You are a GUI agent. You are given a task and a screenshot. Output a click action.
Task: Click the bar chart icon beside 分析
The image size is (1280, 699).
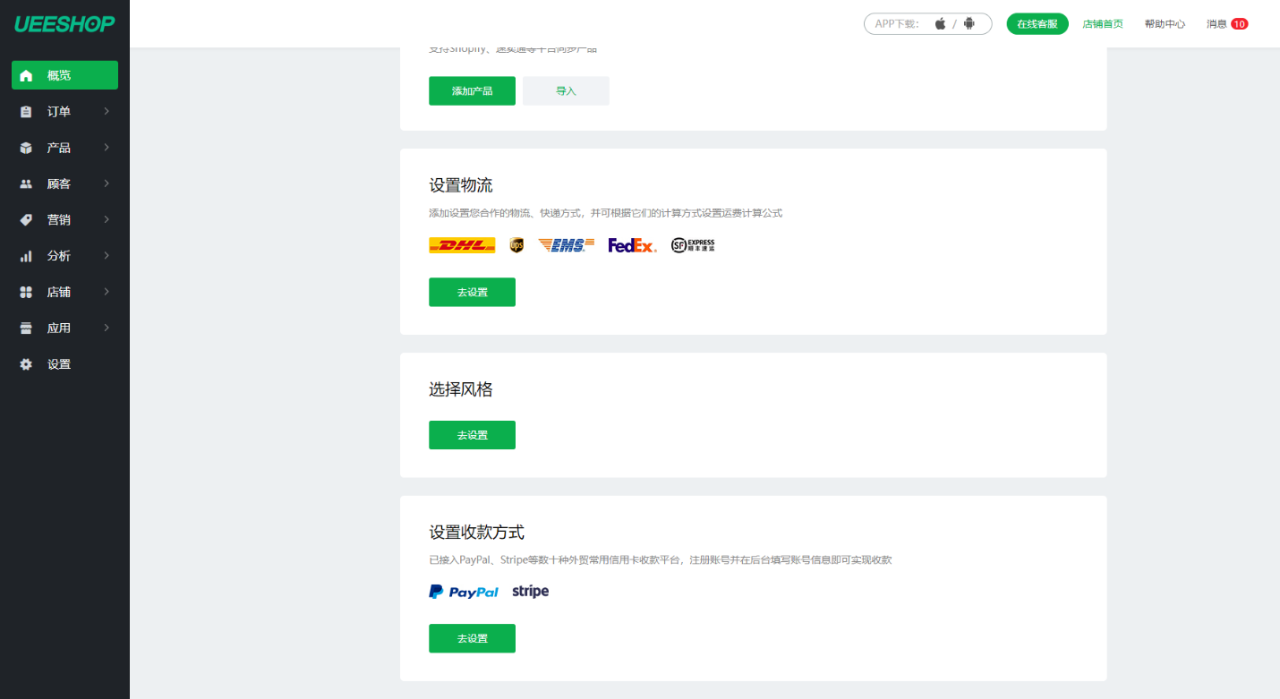26,256
